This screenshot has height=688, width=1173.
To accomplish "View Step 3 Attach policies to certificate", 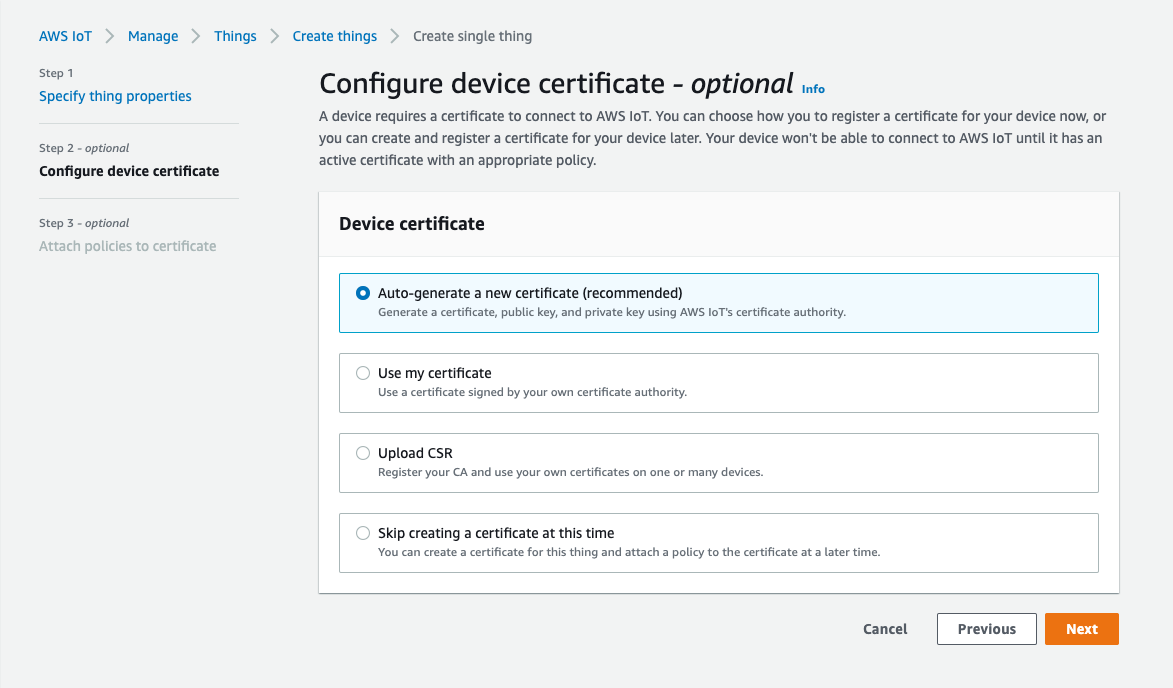I will click(127, 245).
